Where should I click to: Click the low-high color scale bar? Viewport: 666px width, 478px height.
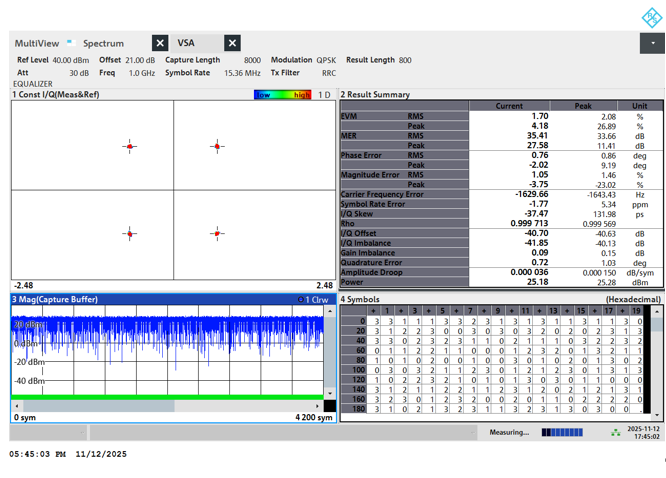point(283,95)
